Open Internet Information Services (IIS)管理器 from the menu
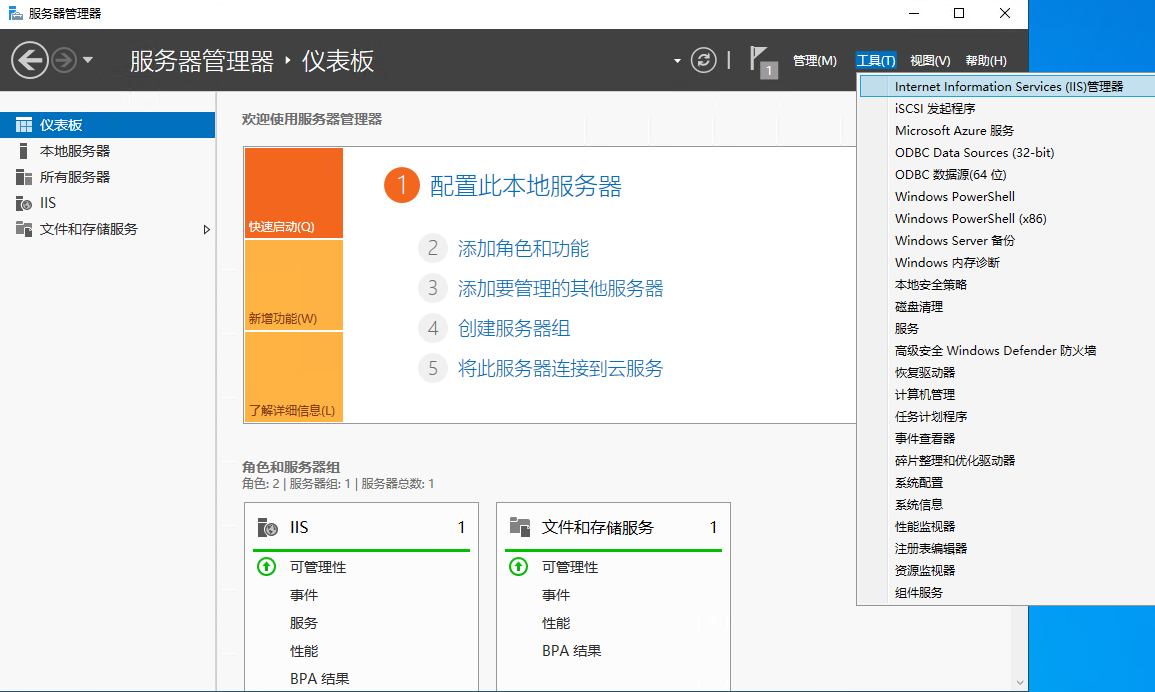The width and height of the screenshot is (1155, 692). 1008,87
